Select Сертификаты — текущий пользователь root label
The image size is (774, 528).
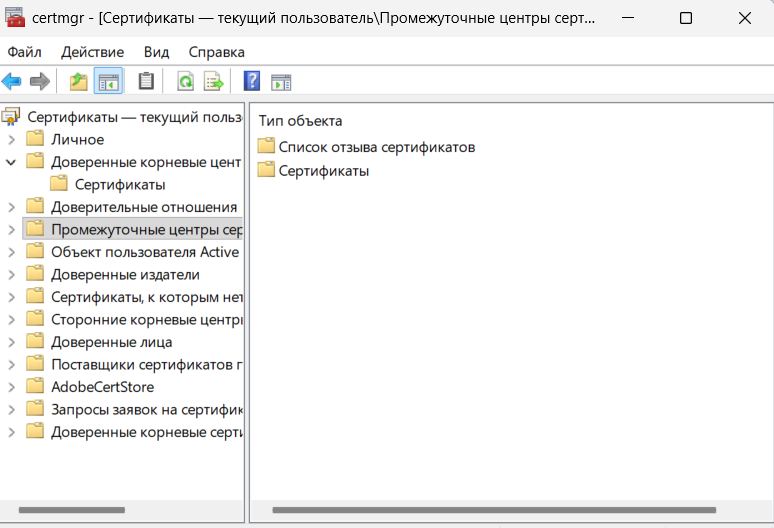134,117
